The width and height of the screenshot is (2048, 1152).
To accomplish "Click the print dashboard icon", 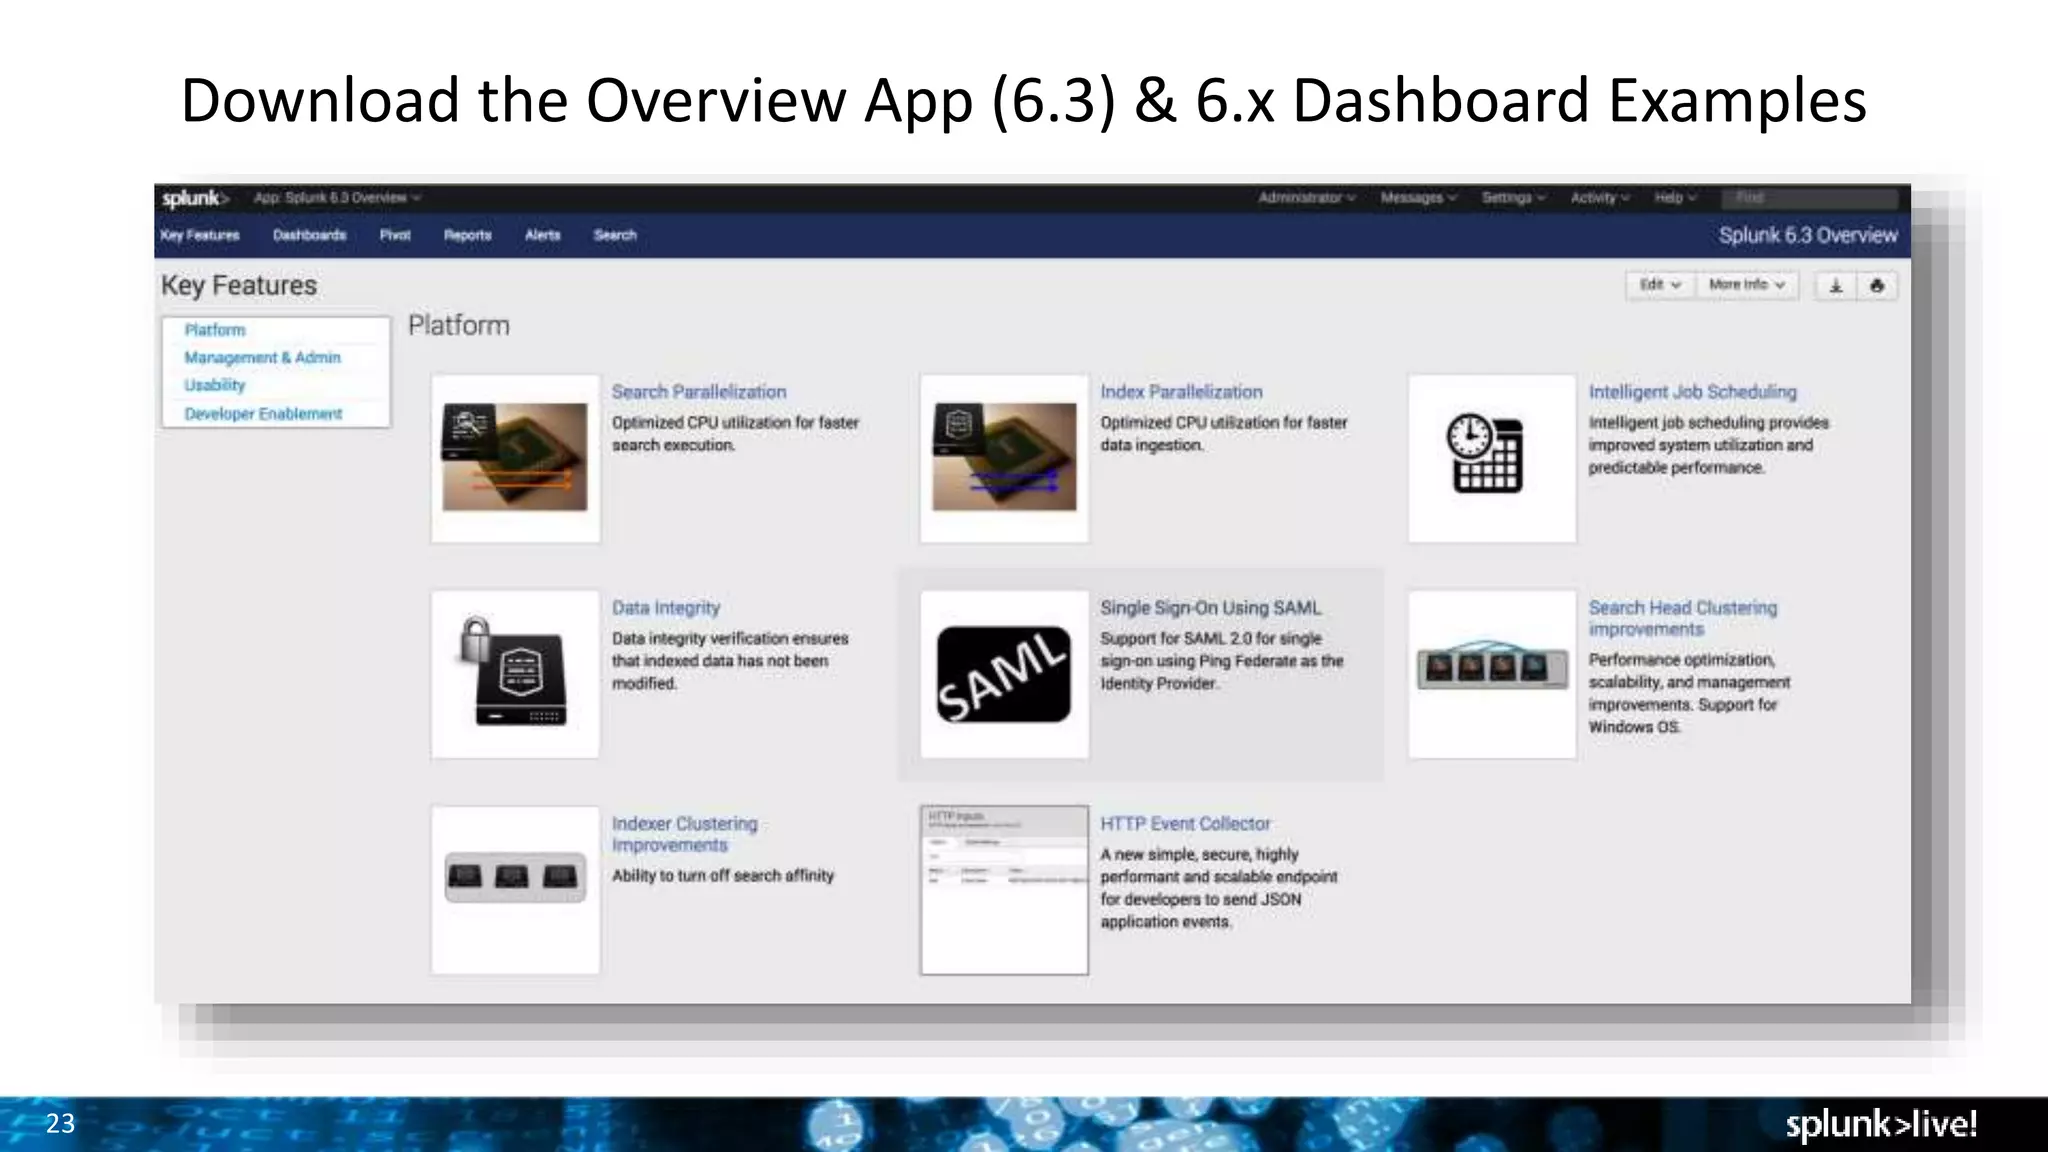I will pyautogui.click(x=1877, y=286).
